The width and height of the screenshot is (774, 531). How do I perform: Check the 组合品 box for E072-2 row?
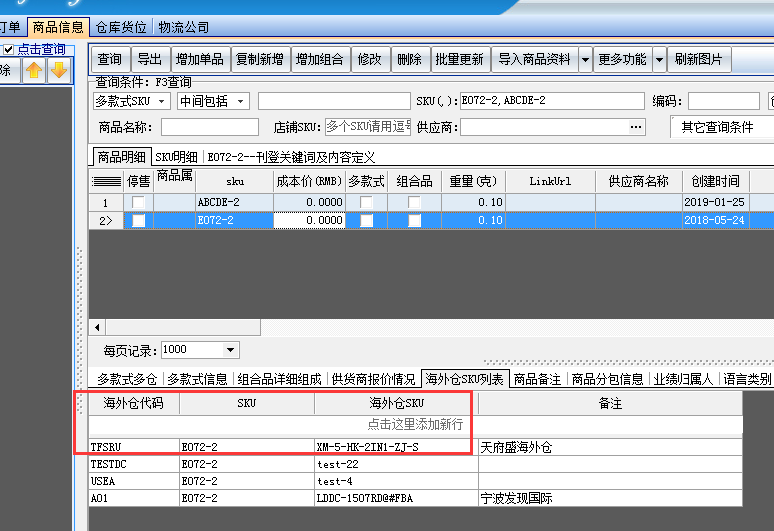pyautogui.click(x=414, y=220)
